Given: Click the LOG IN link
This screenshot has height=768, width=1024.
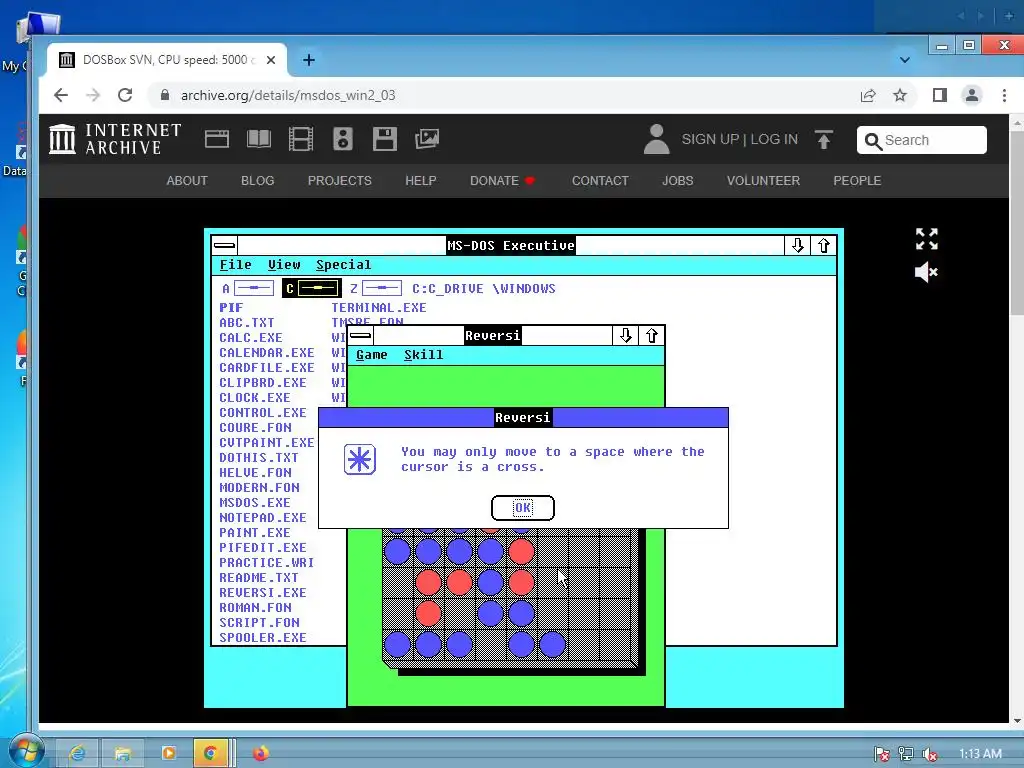Looking at the screenshot, I should click(774, 139).
